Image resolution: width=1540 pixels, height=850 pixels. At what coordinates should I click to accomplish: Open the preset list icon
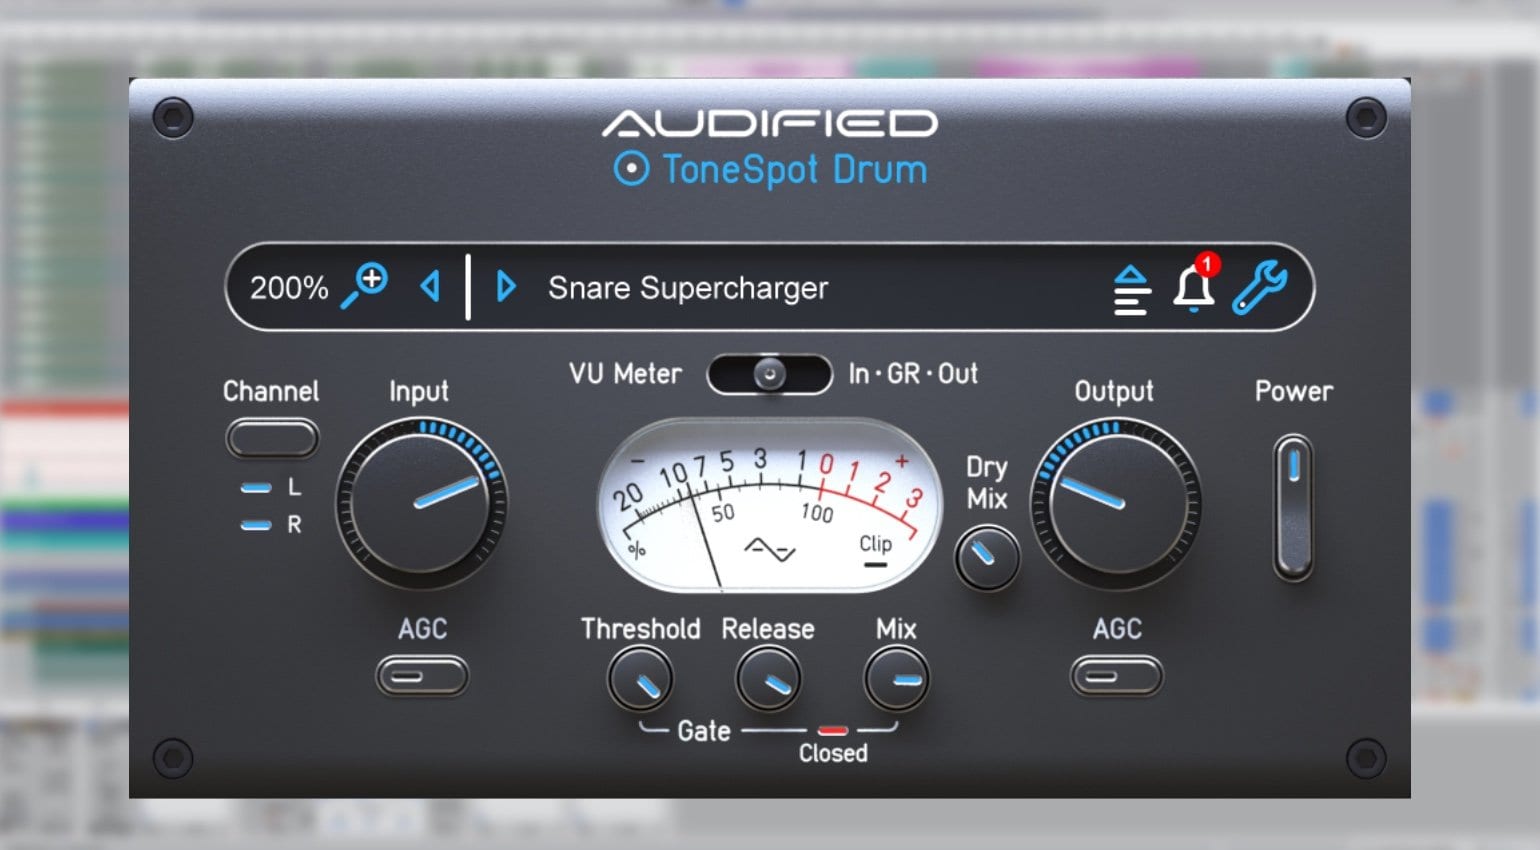tap(1131, 287)
